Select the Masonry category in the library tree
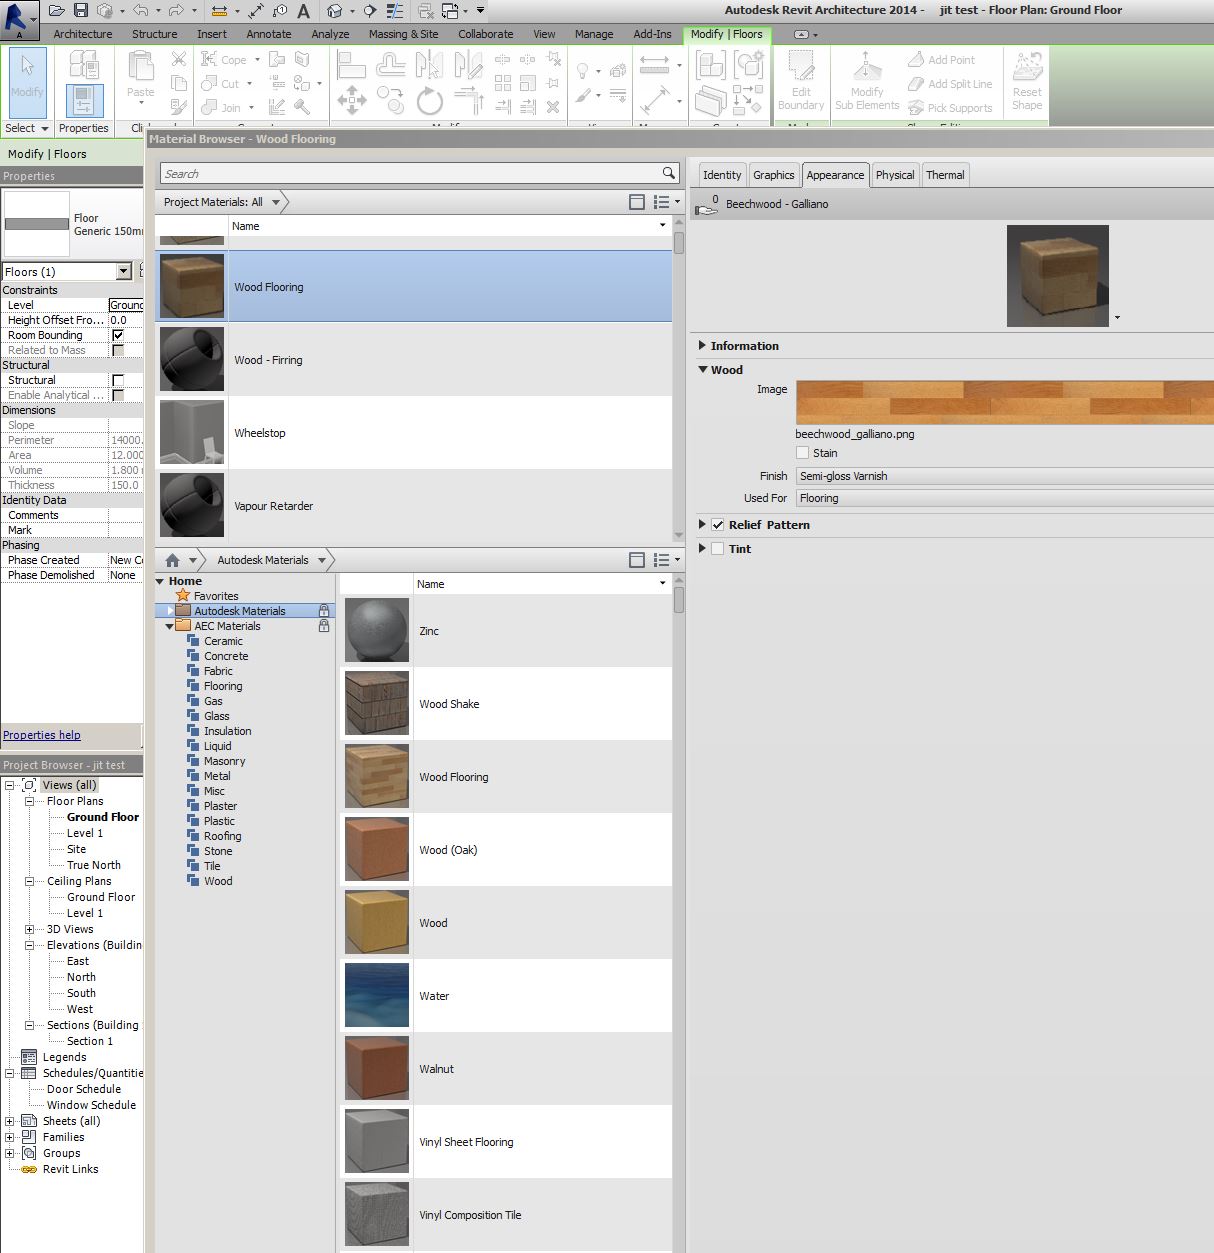This screenshot has height=1253, width=1214. pyautogui.click(x=224, y=761)
